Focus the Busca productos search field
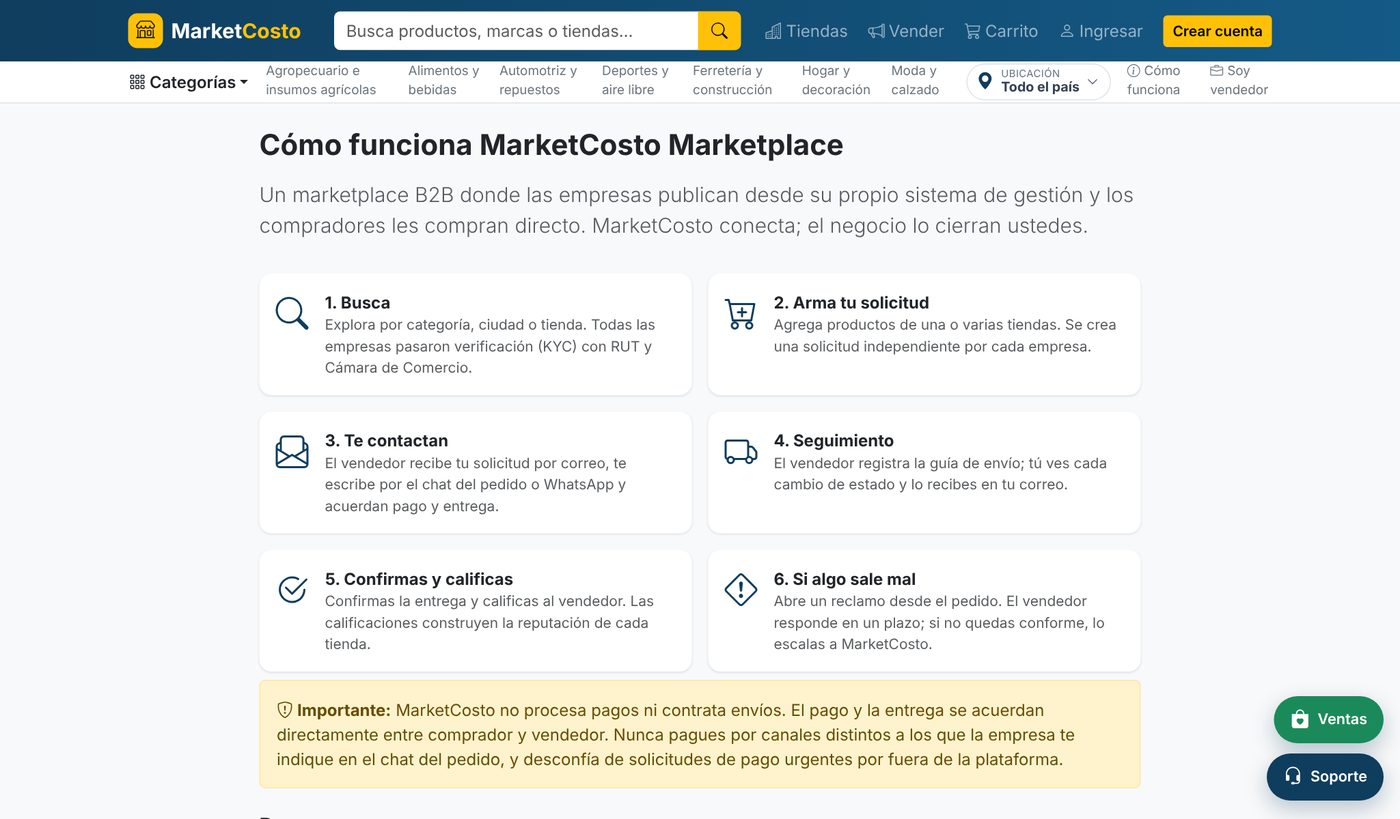Image resolution: width=1400 pixels, height=819 pixels. pyautogui.click(x=516, y=31)
